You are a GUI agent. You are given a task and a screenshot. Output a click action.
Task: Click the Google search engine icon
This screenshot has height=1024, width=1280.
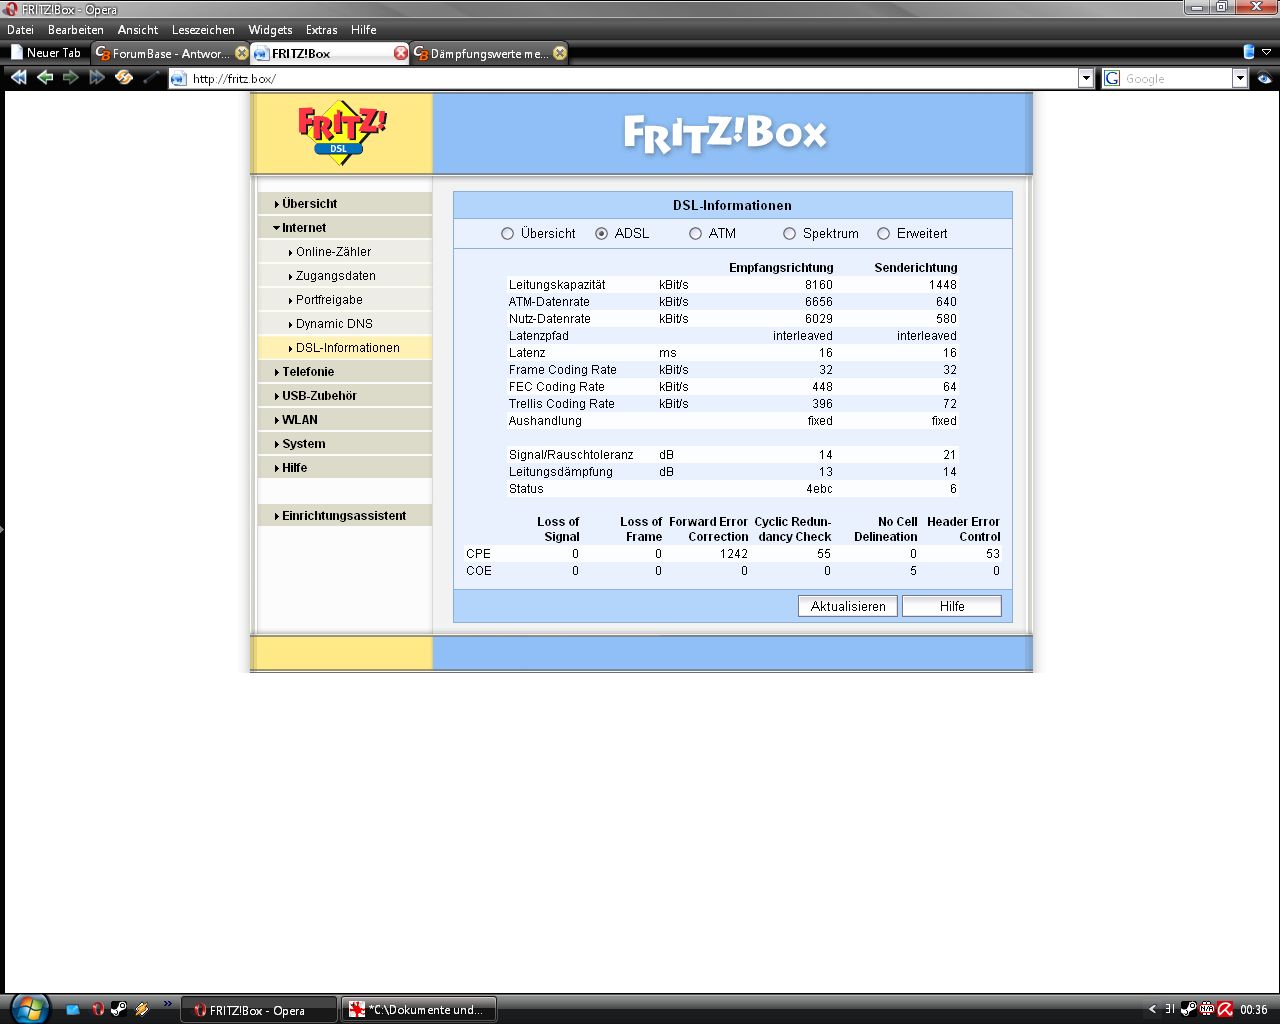[1112, 79]
